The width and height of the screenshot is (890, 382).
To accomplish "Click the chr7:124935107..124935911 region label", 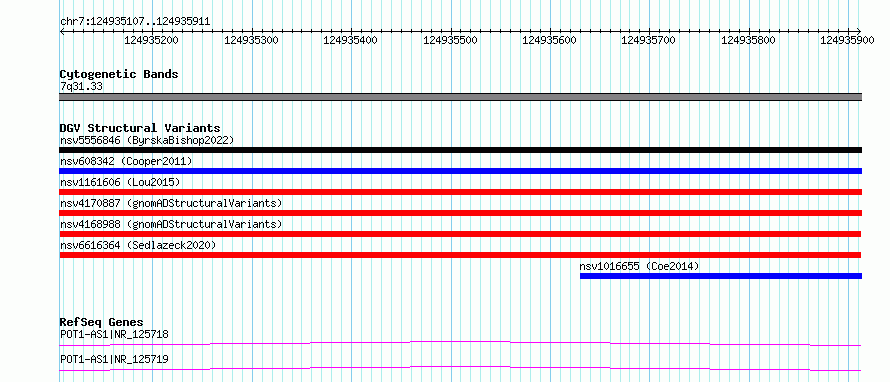I will (135, 22).
